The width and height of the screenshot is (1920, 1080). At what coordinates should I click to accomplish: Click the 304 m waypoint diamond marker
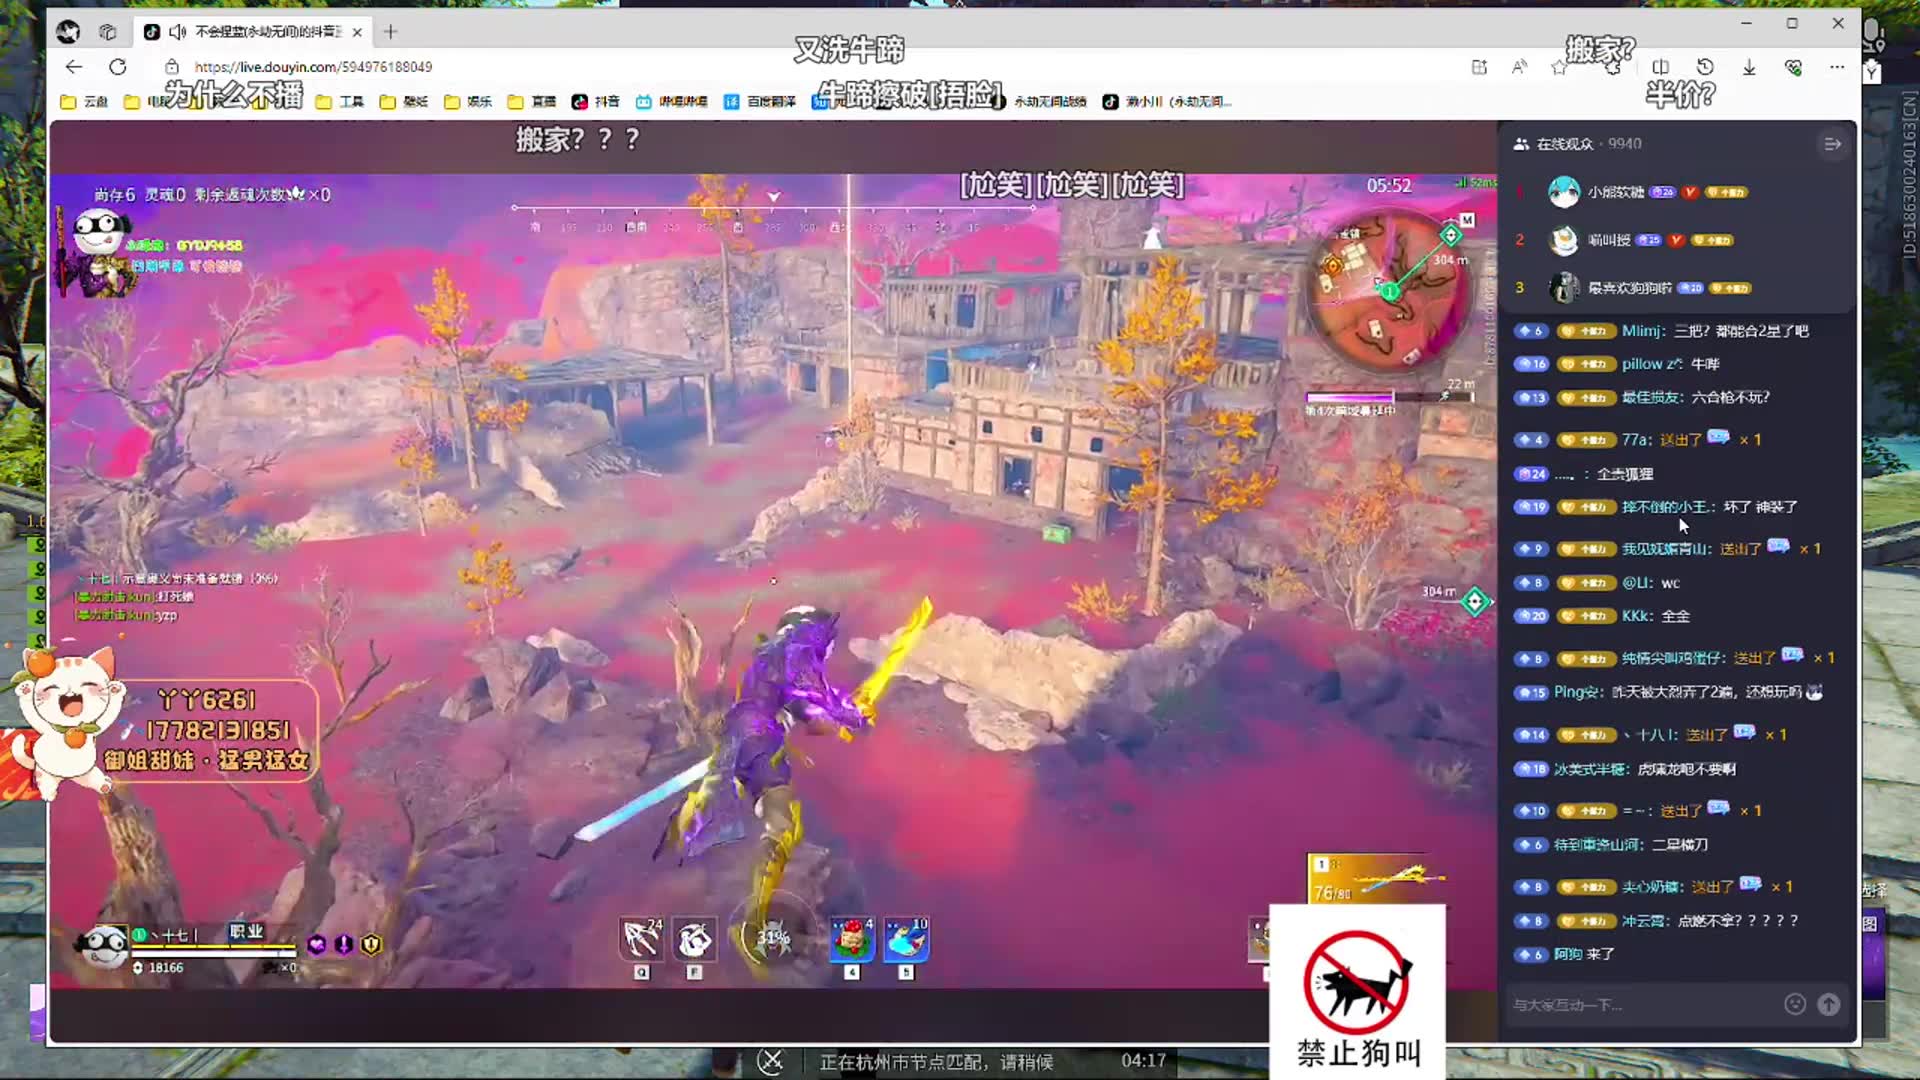click(1475, 602)
